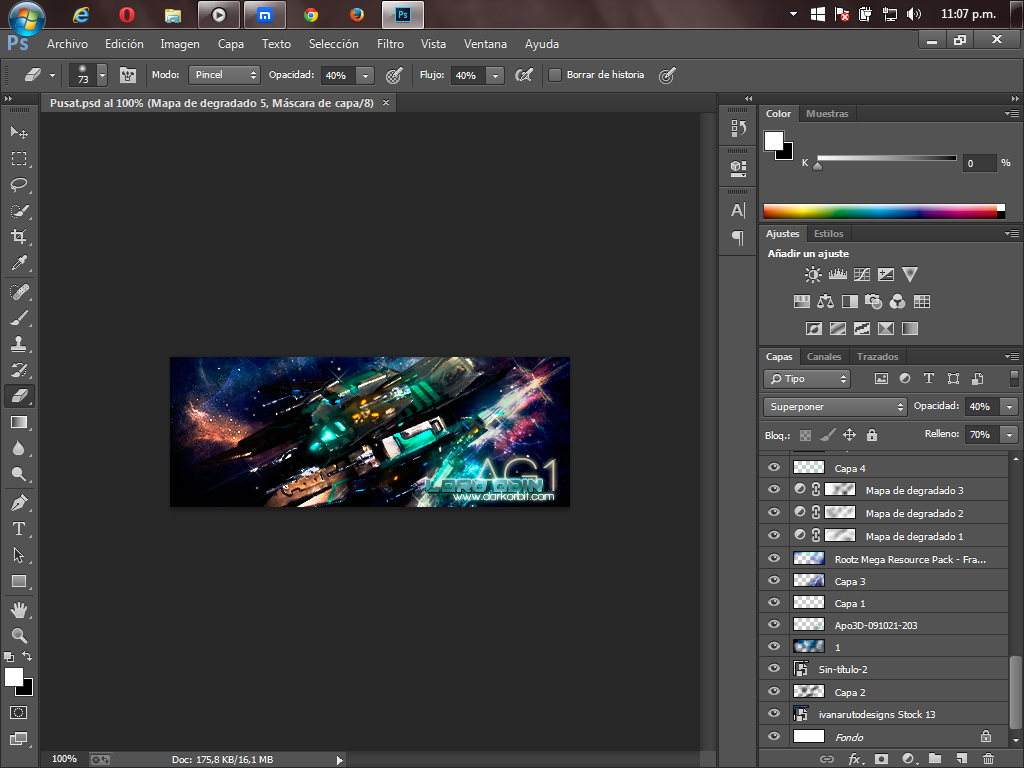This screenshot has width=1024, height=768.
Task: Hide the Sin-título-2 layer
Action: tap(774, 669)
